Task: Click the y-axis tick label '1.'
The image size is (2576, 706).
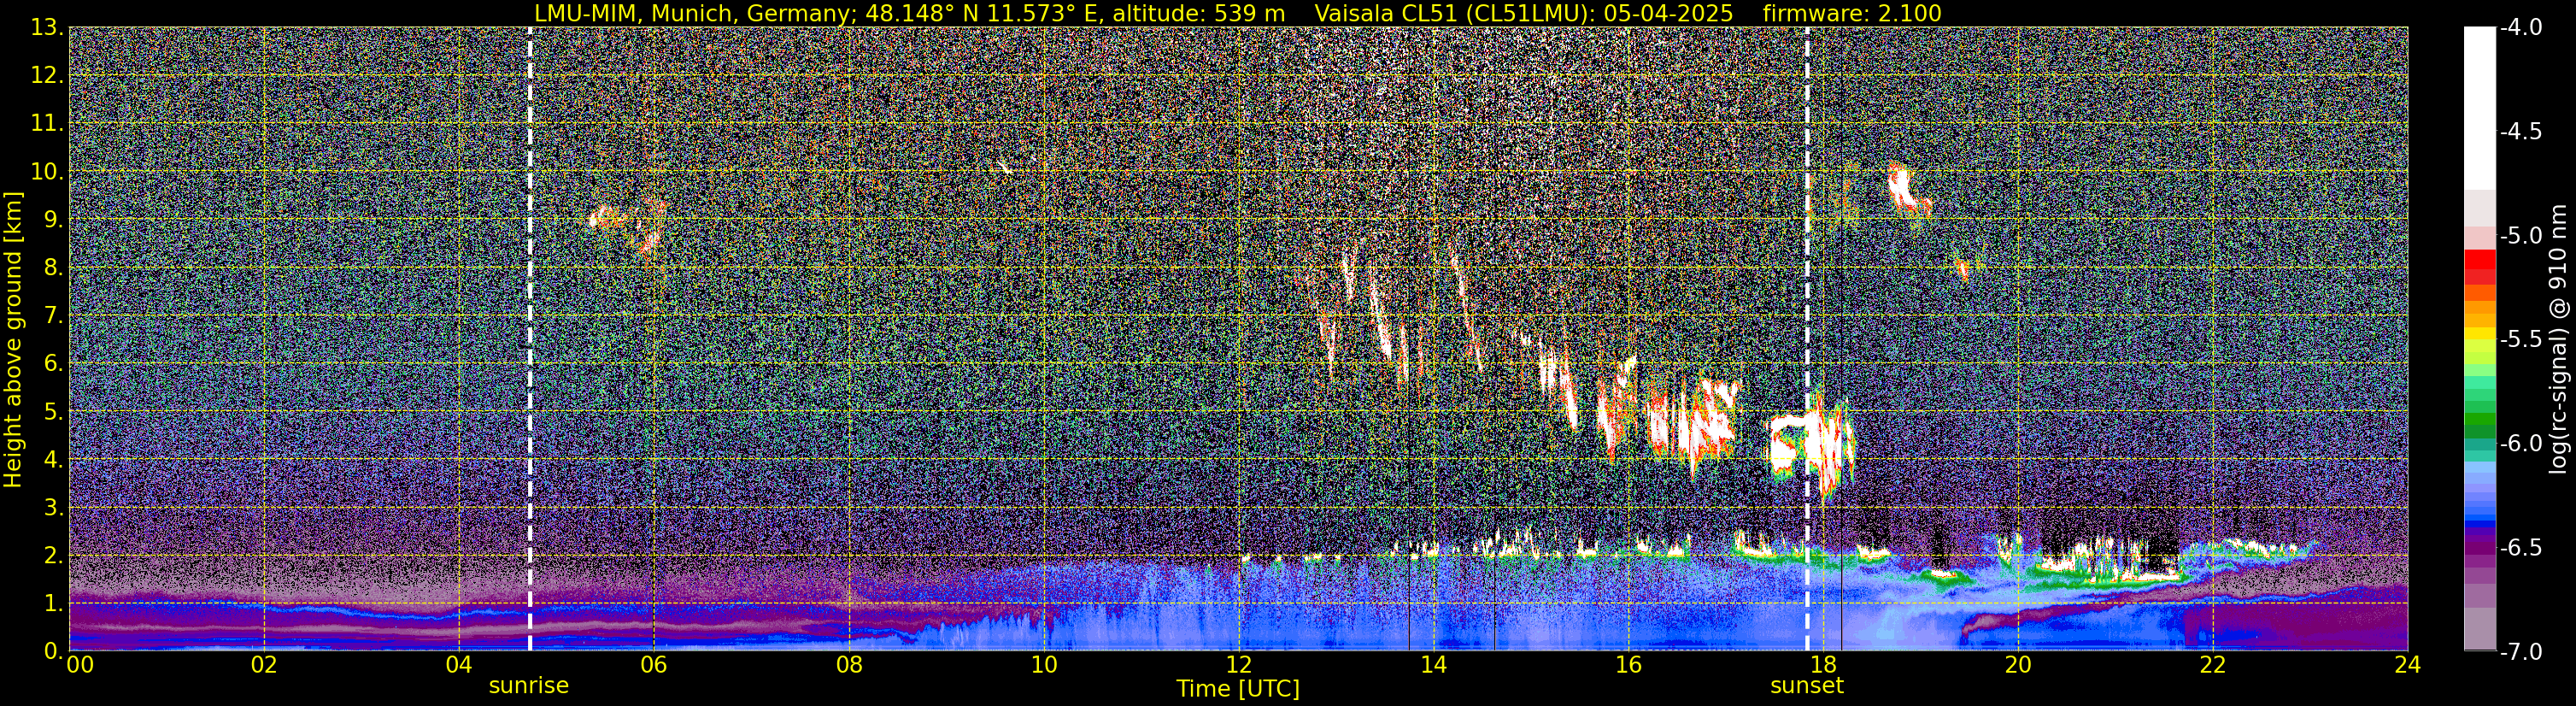Action: coord(54,603)
